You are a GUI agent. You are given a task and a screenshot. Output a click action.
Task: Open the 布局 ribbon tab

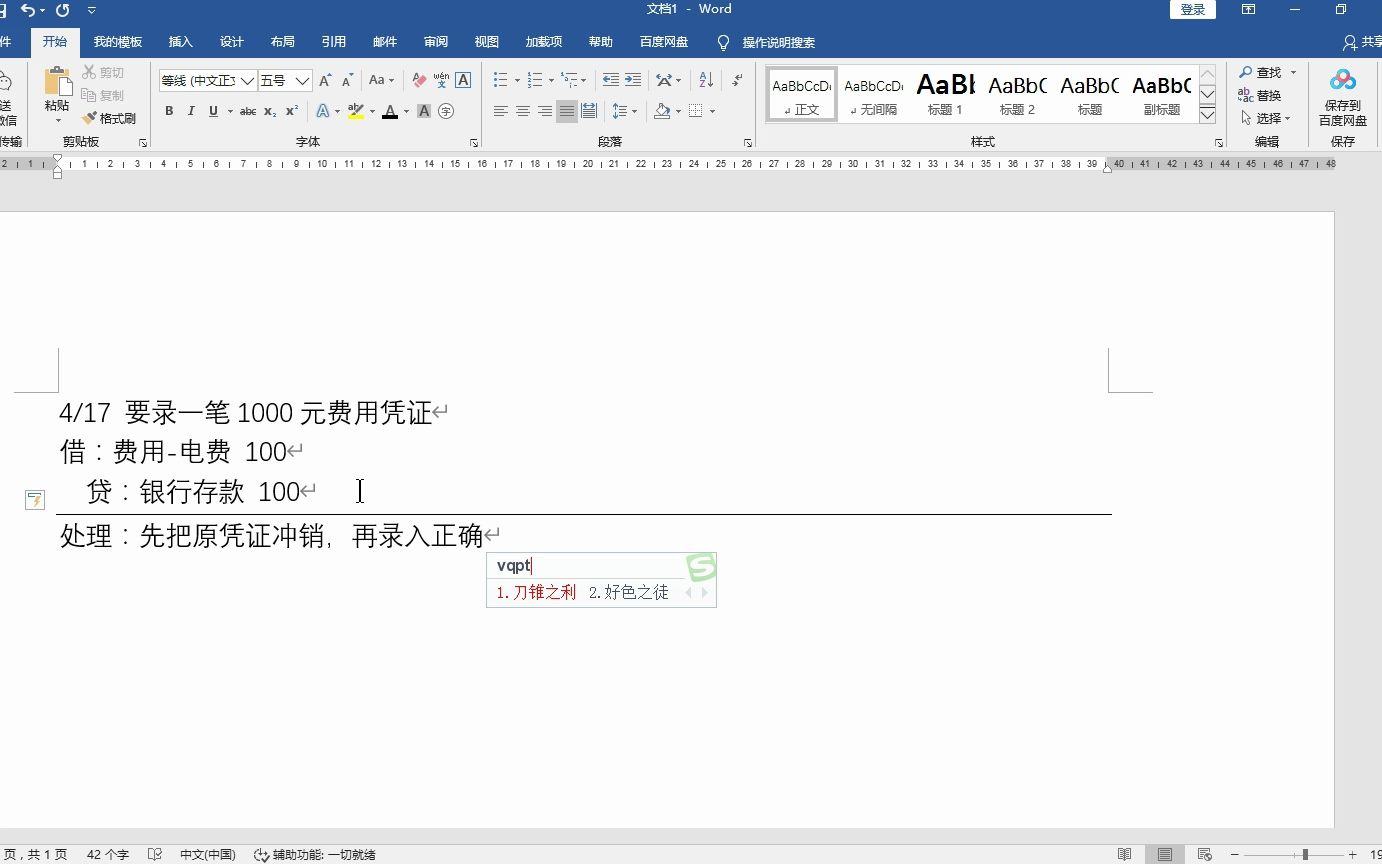(x=283, y=42)
